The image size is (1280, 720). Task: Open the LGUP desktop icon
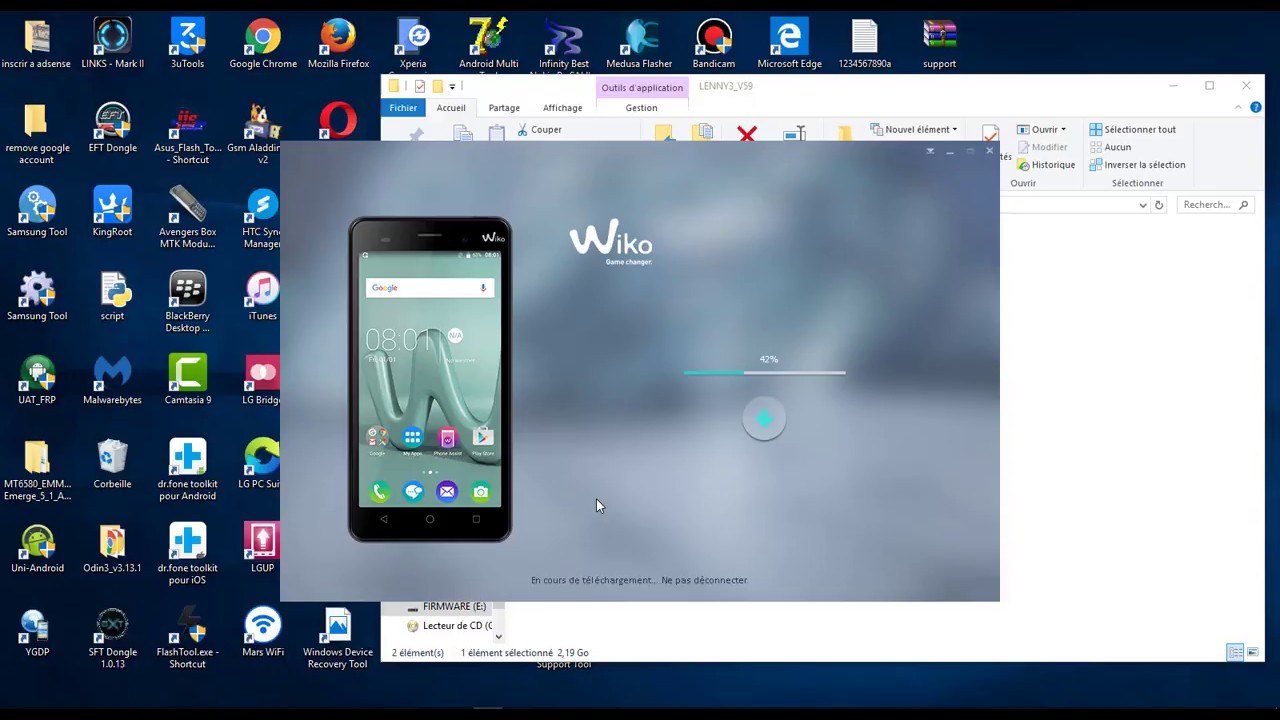coord(263,547)
